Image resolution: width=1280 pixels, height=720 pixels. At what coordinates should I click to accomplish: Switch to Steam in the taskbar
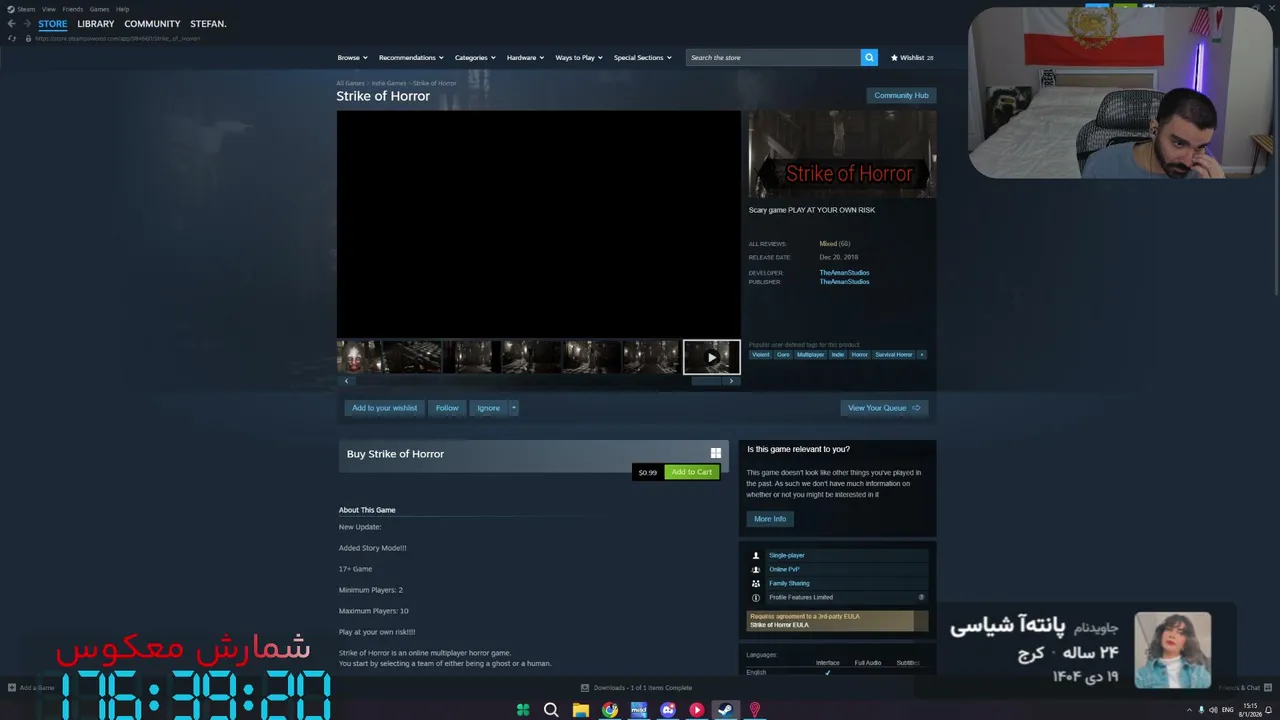[726, 710]
